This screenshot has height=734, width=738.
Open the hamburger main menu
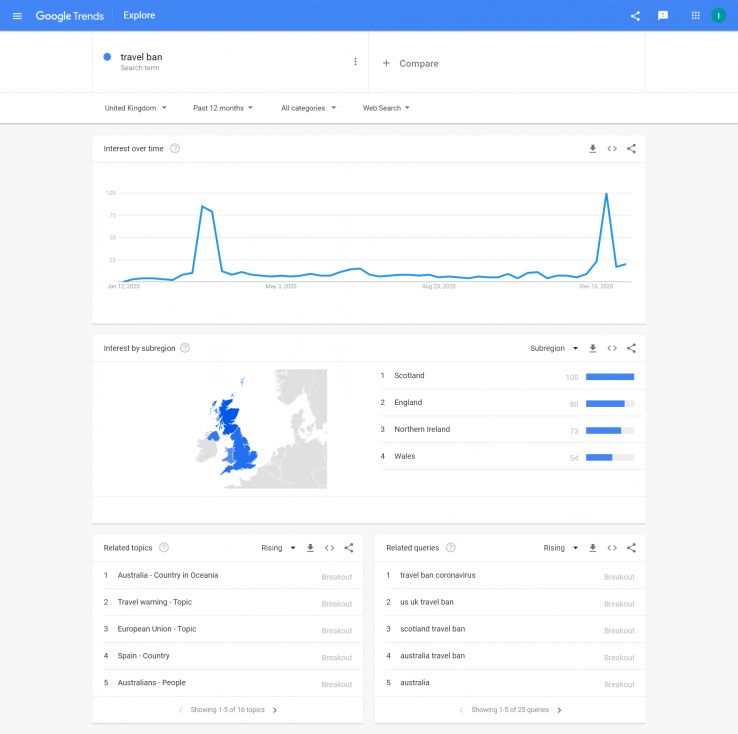[x=17, y=16]
